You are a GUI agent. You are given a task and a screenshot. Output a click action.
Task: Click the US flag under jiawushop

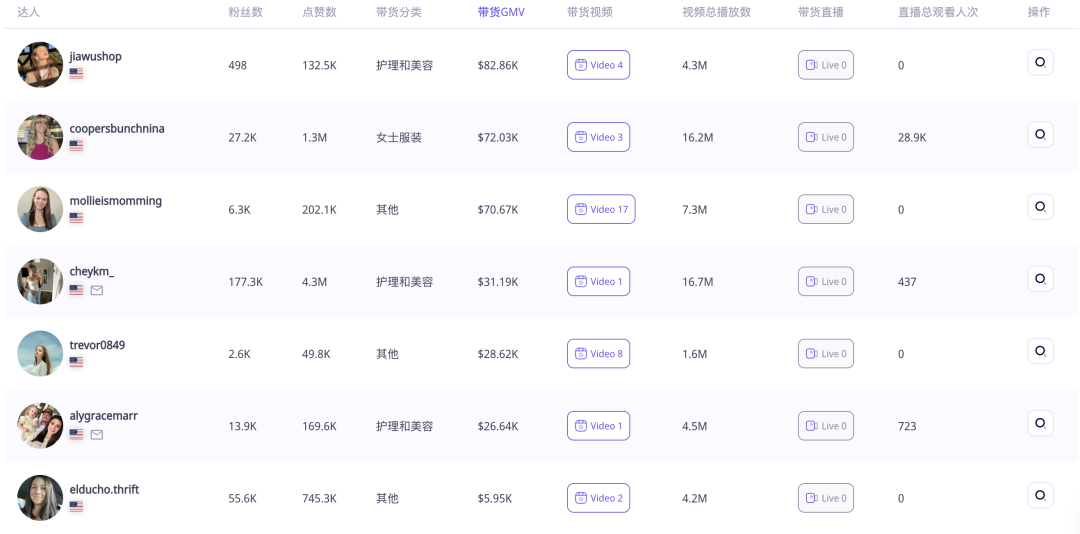click(76, 73)
